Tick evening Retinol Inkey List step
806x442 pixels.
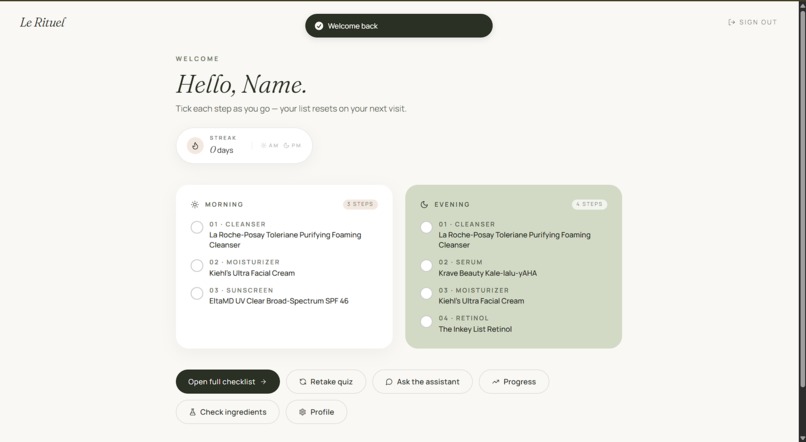pos(426,322)
